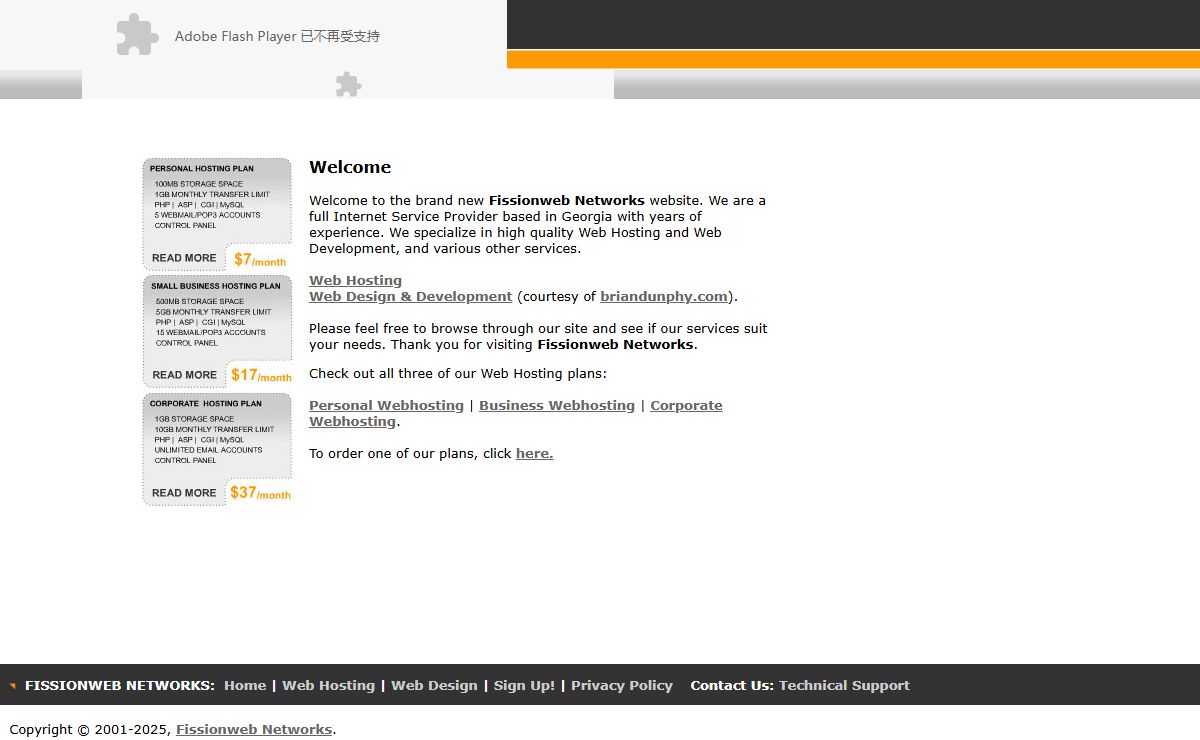Image resolution: width=1200 pixels, height=740 pixels.
Task: Click the 'here.' order link
Action: (534, 454)
